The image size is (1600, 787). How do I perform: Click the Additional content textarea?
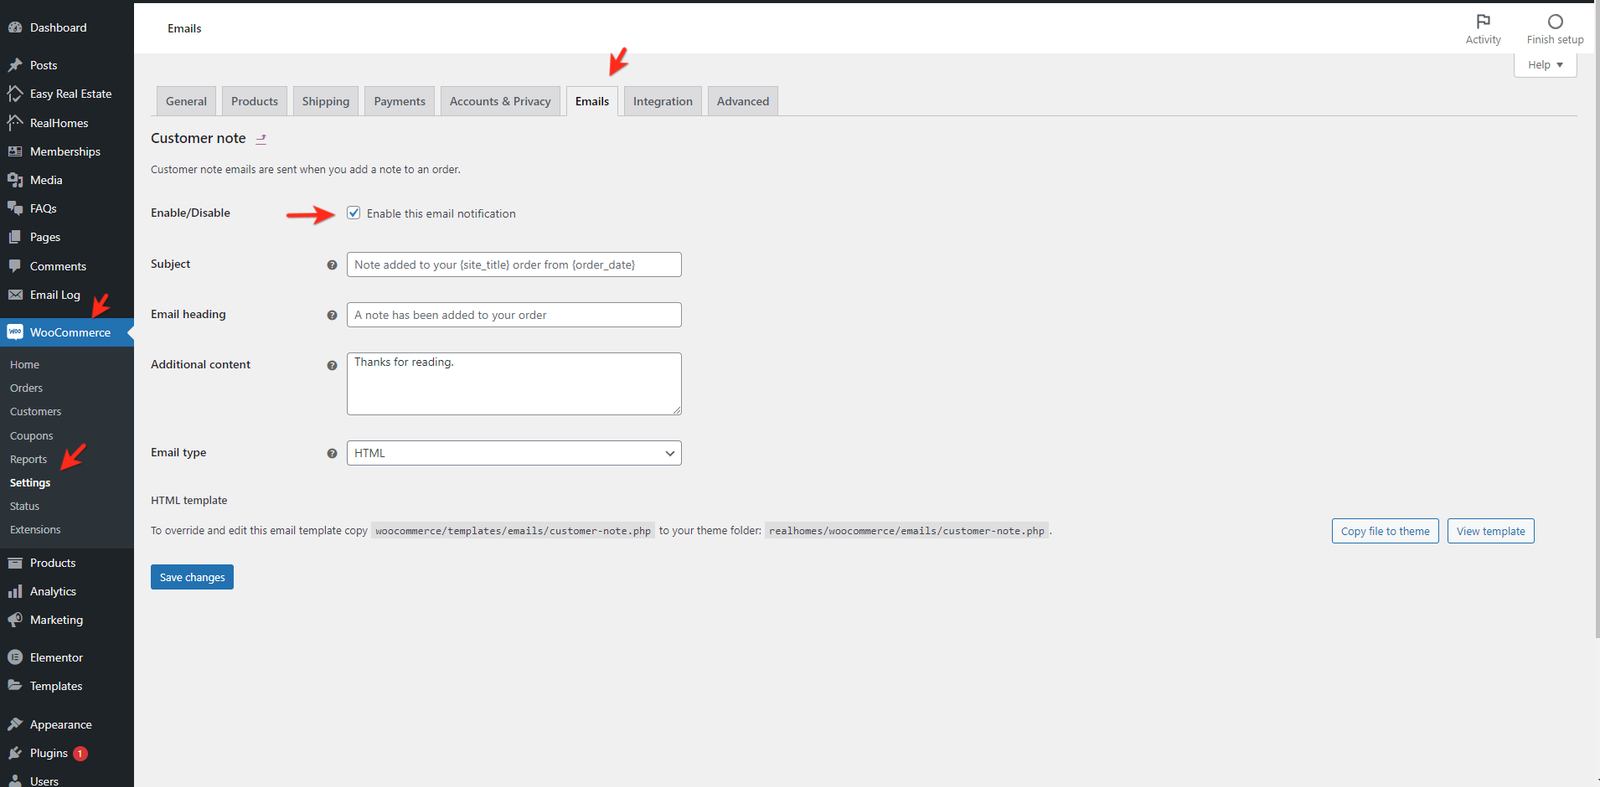pyautogui.click(x=514, y=383)
